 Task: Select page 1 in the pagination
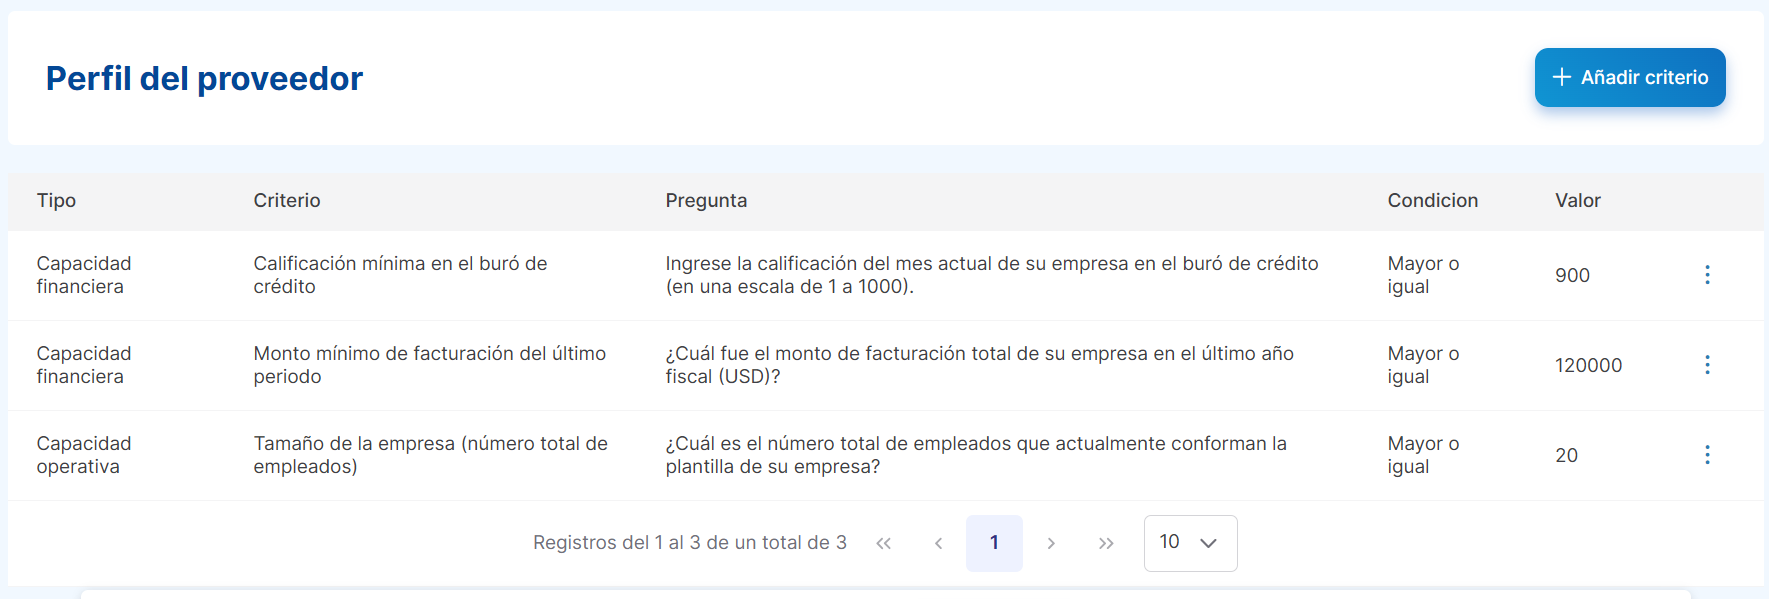click(993, 543)
